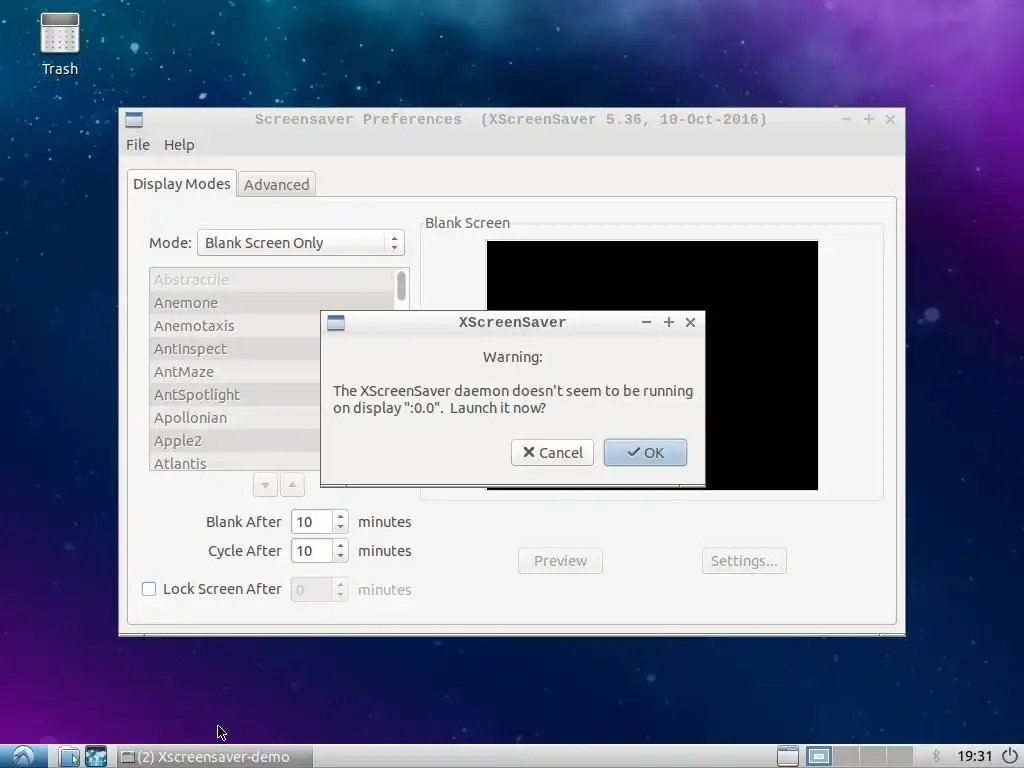This screenshot has height=768, width=1024.
Task: Dismiss the warning with Cancel
Action: (x=552, y=453)
